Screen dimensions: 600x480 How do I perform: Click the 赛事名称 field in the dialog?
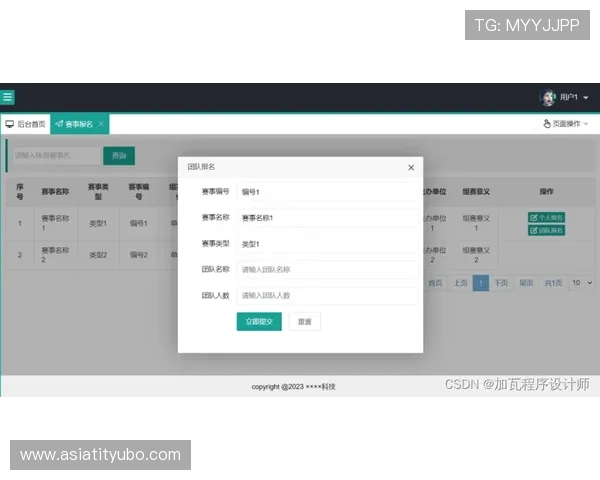click(x=327, y=217)
